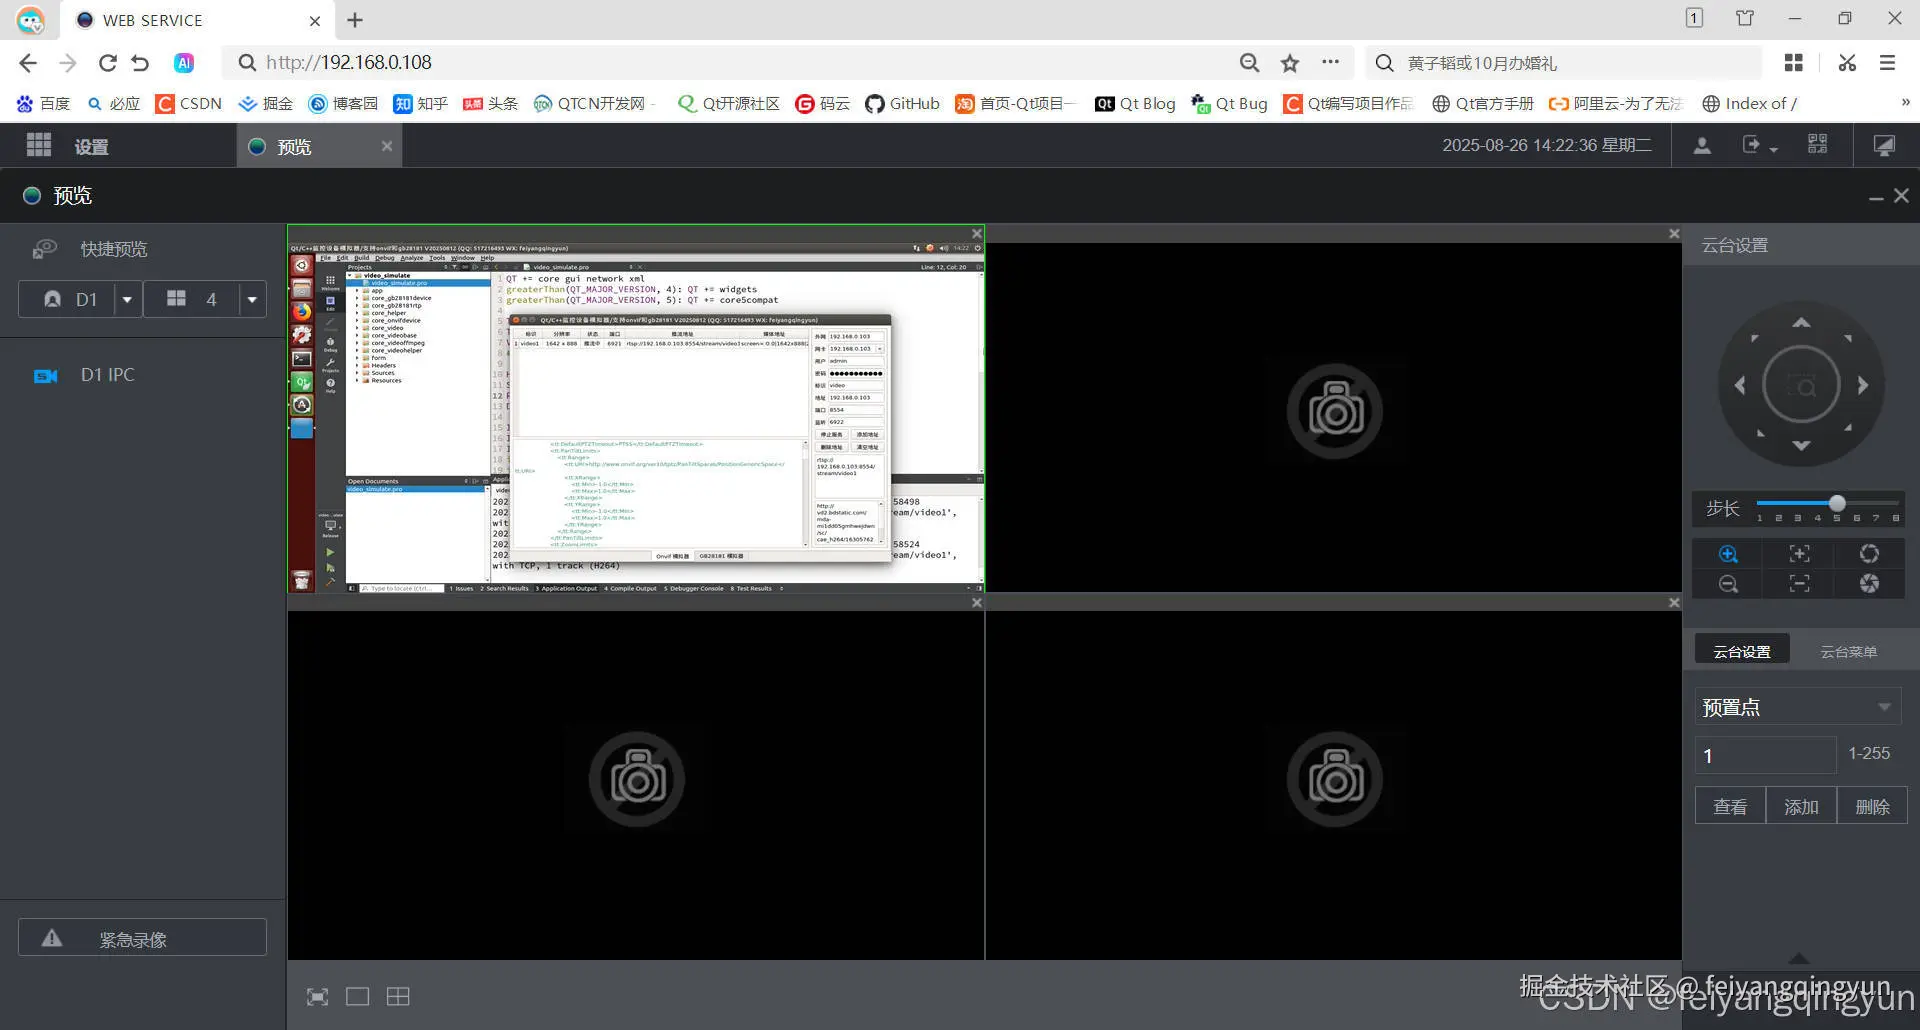Switch to the 云台菜单 tab
Image resolution: width=1920 pixels, height=1030 pixels.
[x=1848, y=652]
